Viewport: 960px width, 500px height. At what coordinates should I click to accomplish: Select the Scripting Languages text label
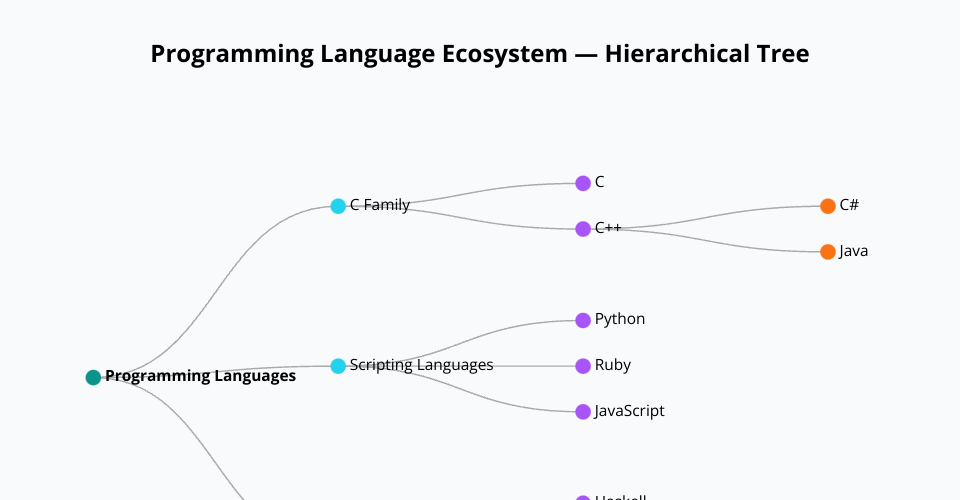[x=421, y=365]
